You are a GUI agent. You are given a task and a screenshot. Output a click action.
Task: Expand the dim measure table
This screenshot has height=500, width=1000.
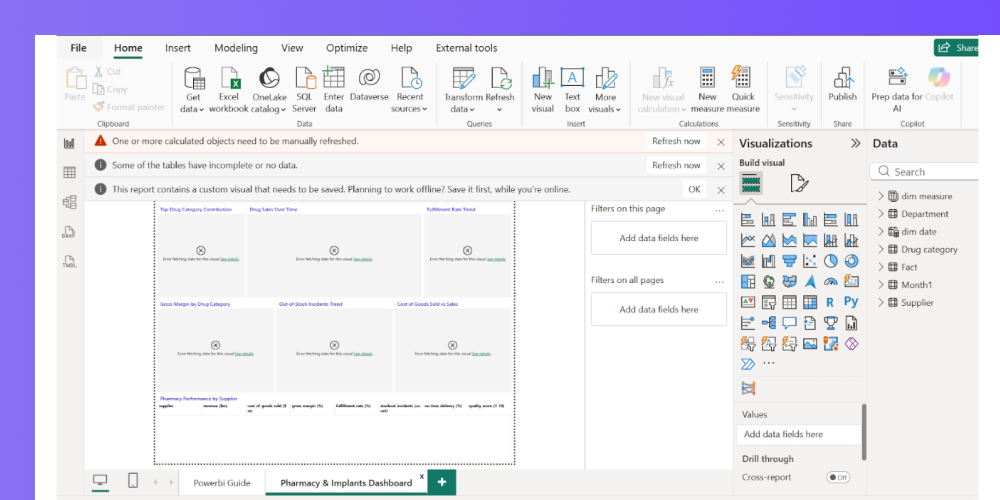point(881,196)
